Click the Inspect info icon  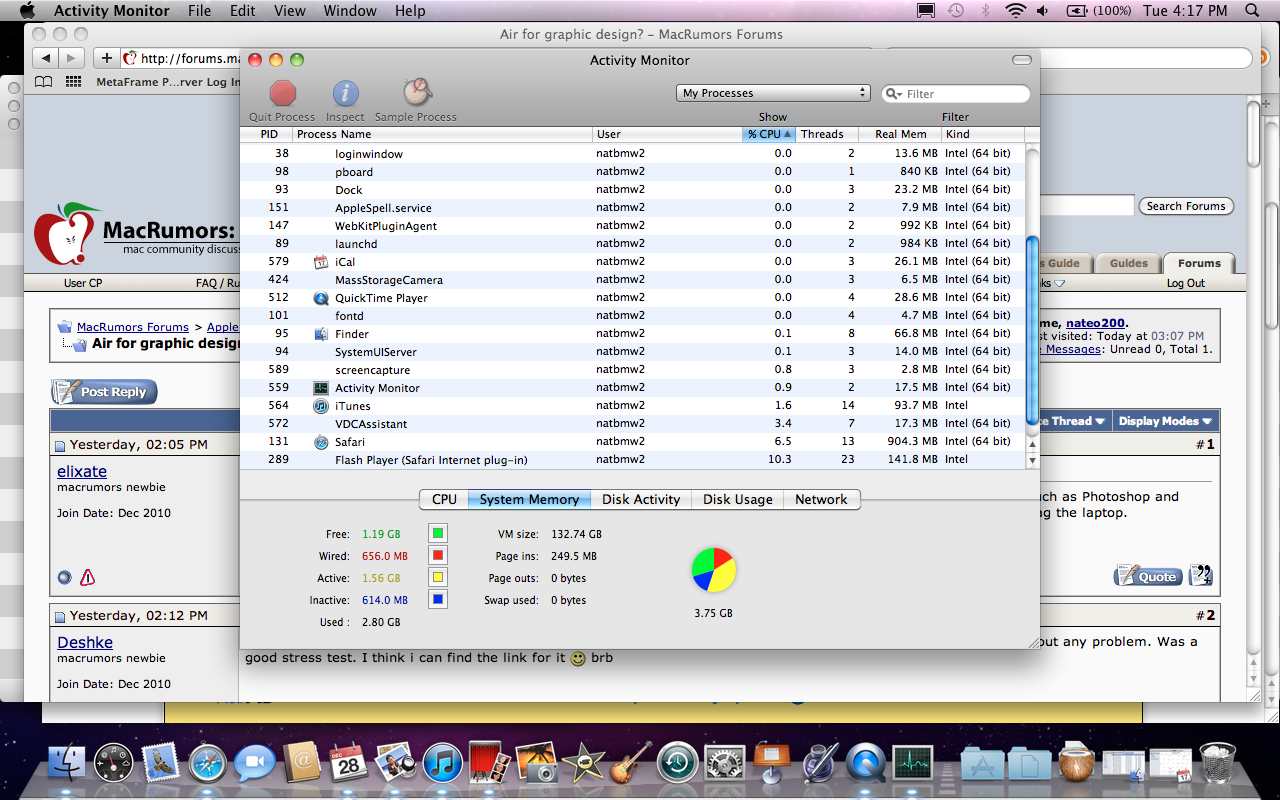(x=345, y=93)
